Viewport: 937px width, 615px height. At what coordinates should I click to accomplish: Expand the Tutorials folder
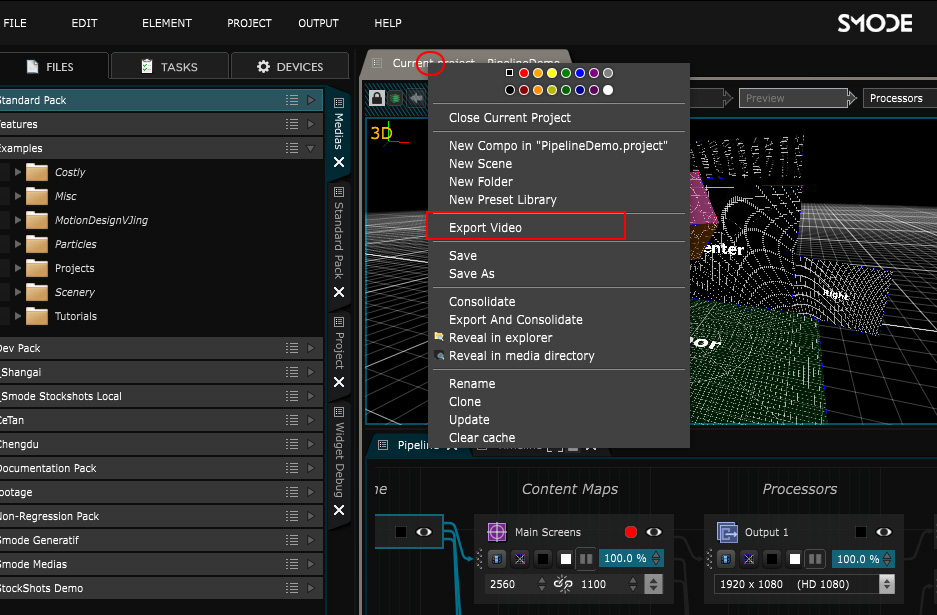coord(17,316)
